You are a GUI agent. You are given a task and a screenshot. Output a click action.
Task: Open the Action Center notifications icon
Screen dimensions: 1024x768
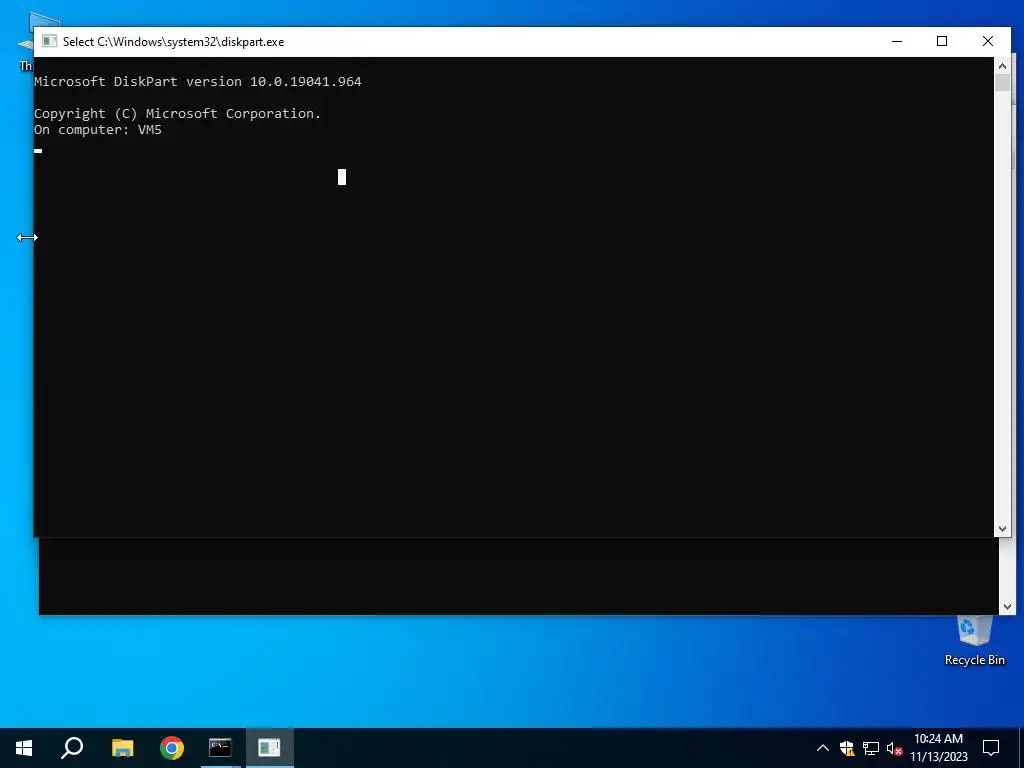coord(991,748)
